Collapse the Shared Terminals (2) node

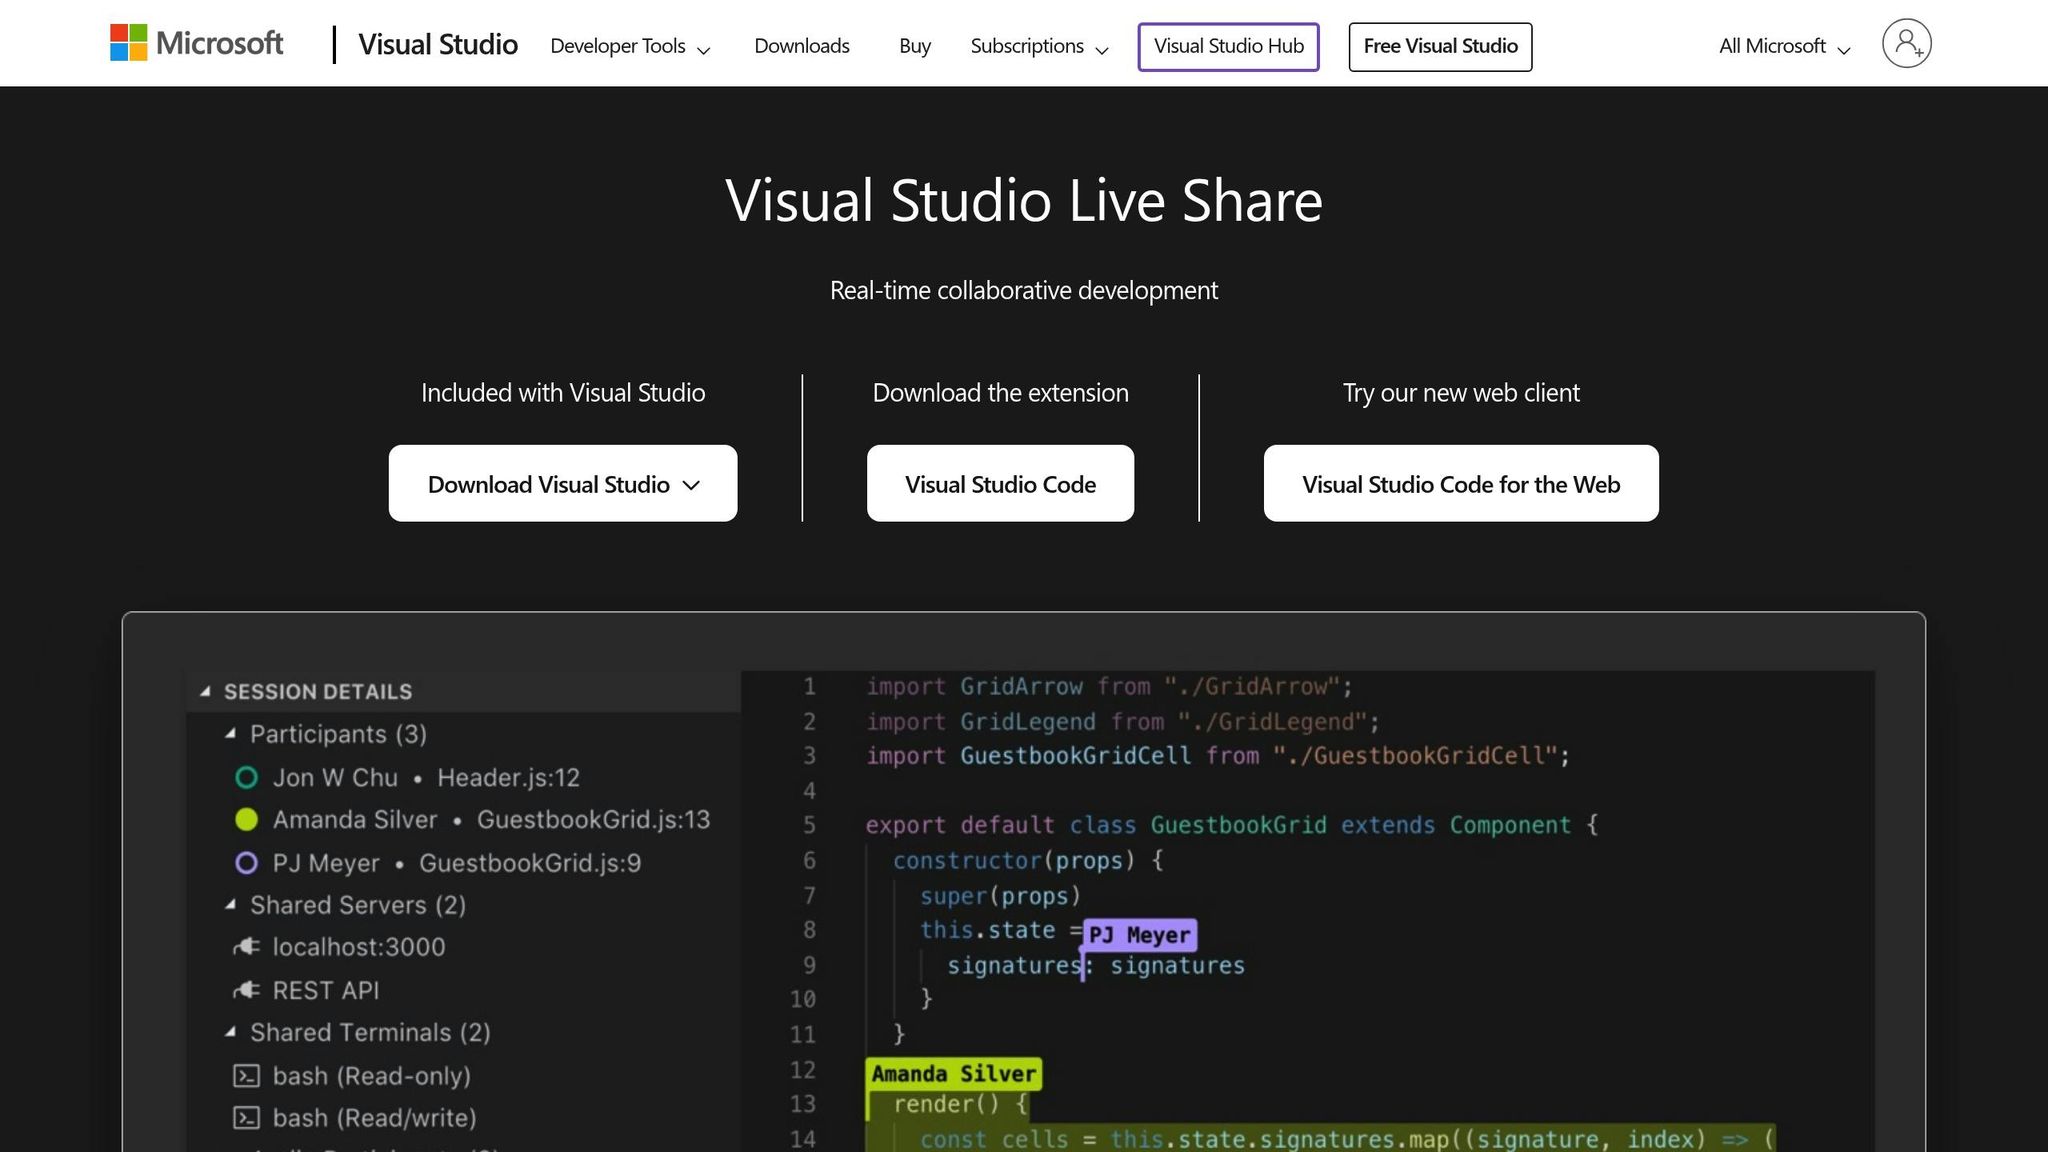tap(231, 1032)
